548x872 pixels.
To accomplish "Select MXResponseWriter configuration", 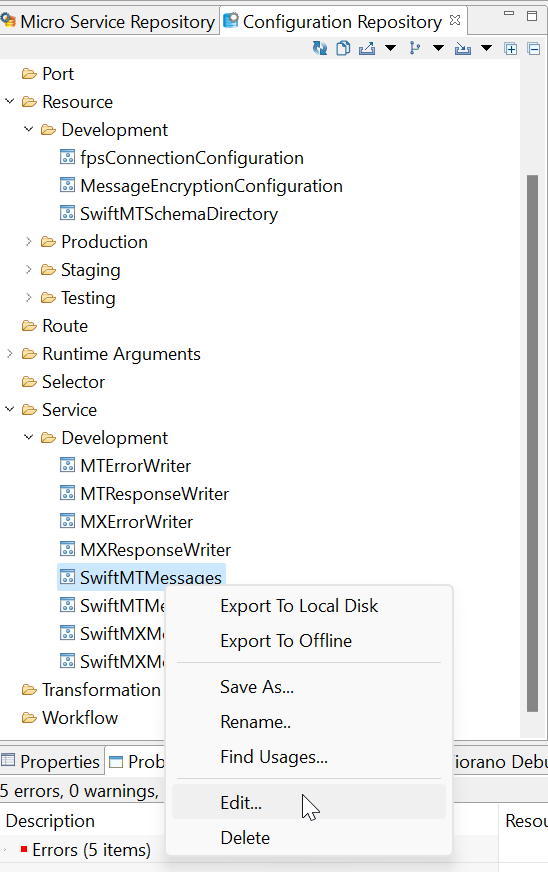I will (x=155, y=550).
